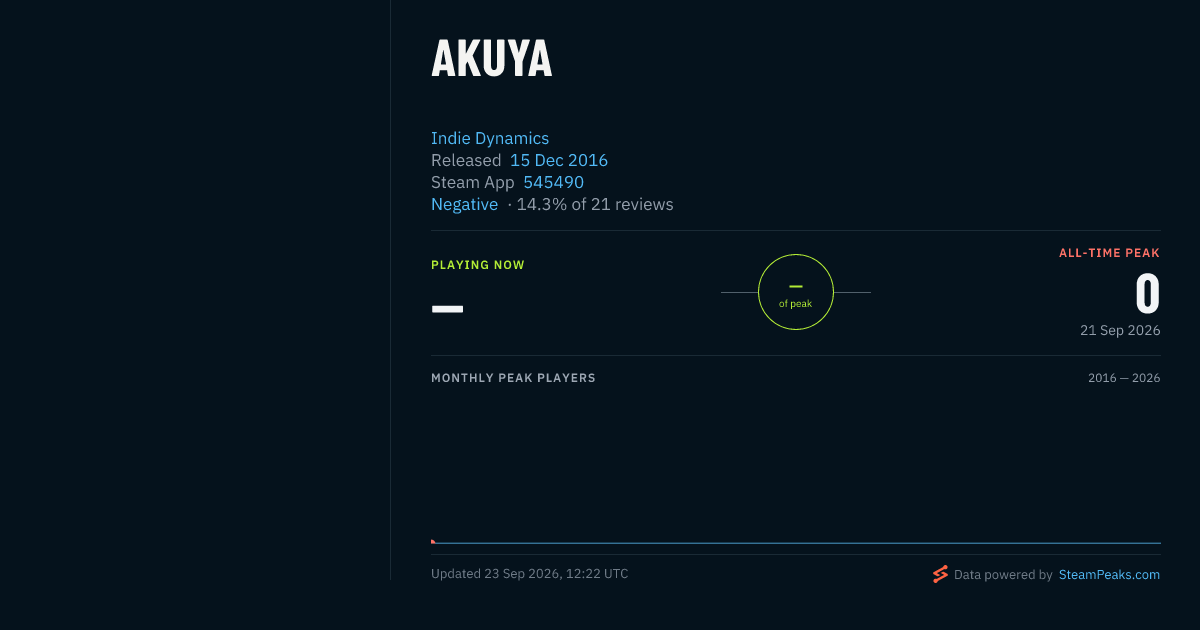The width and height of the screenshot is (1200, 630).
Task: Click the SteamPeaks logo icon
Action: tap(940, 574)
